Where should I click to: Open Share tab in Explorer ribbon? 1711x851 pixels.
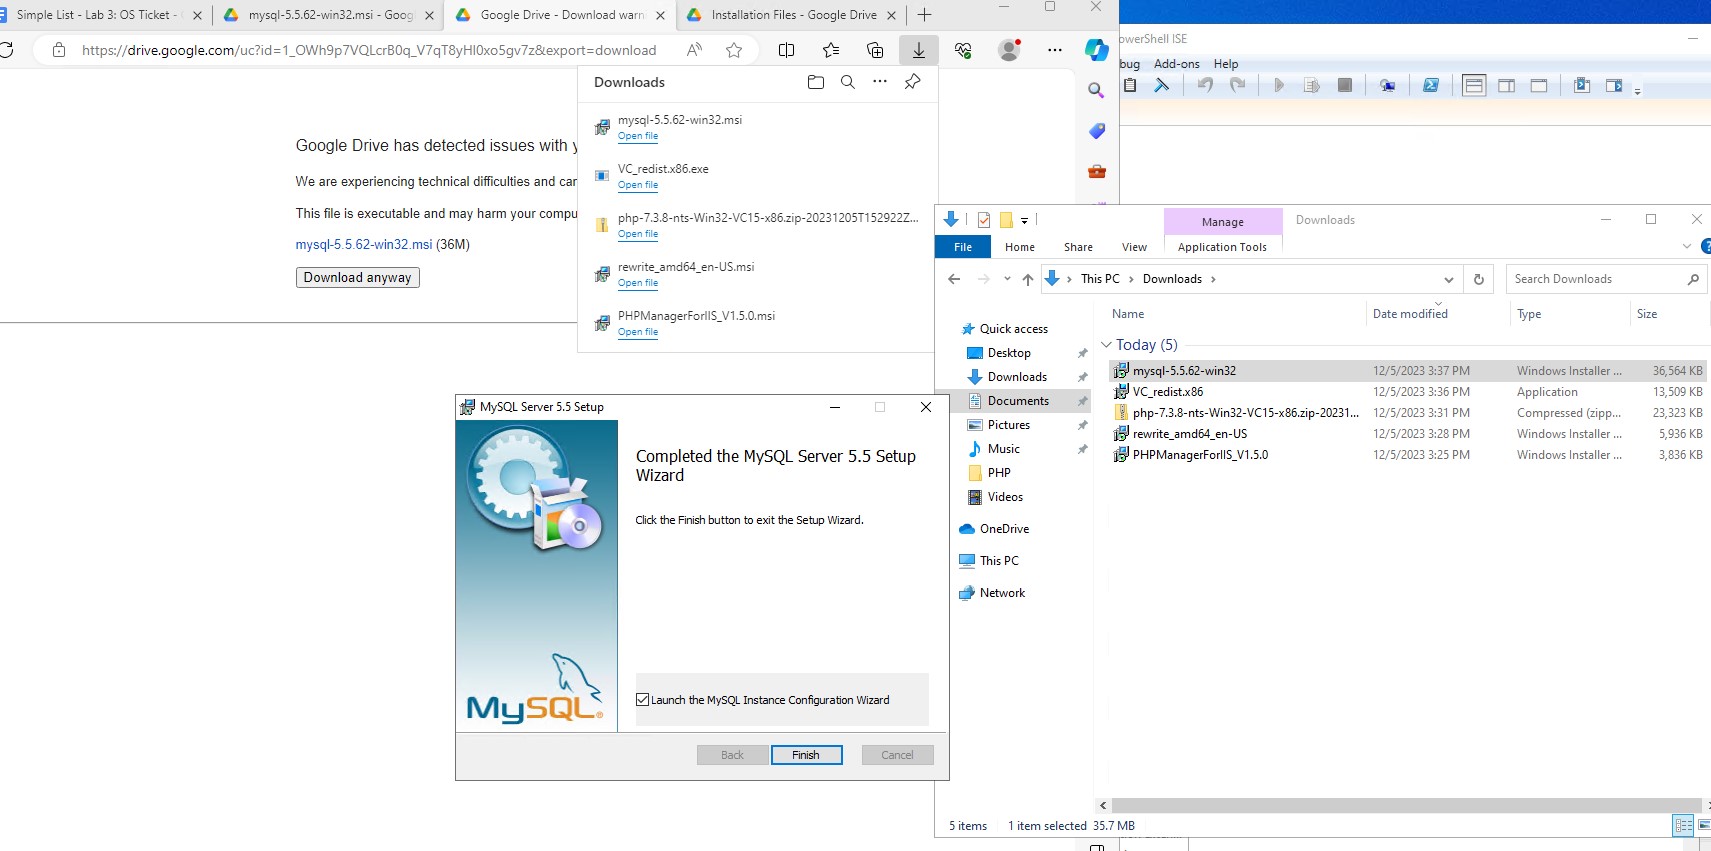1078,247
